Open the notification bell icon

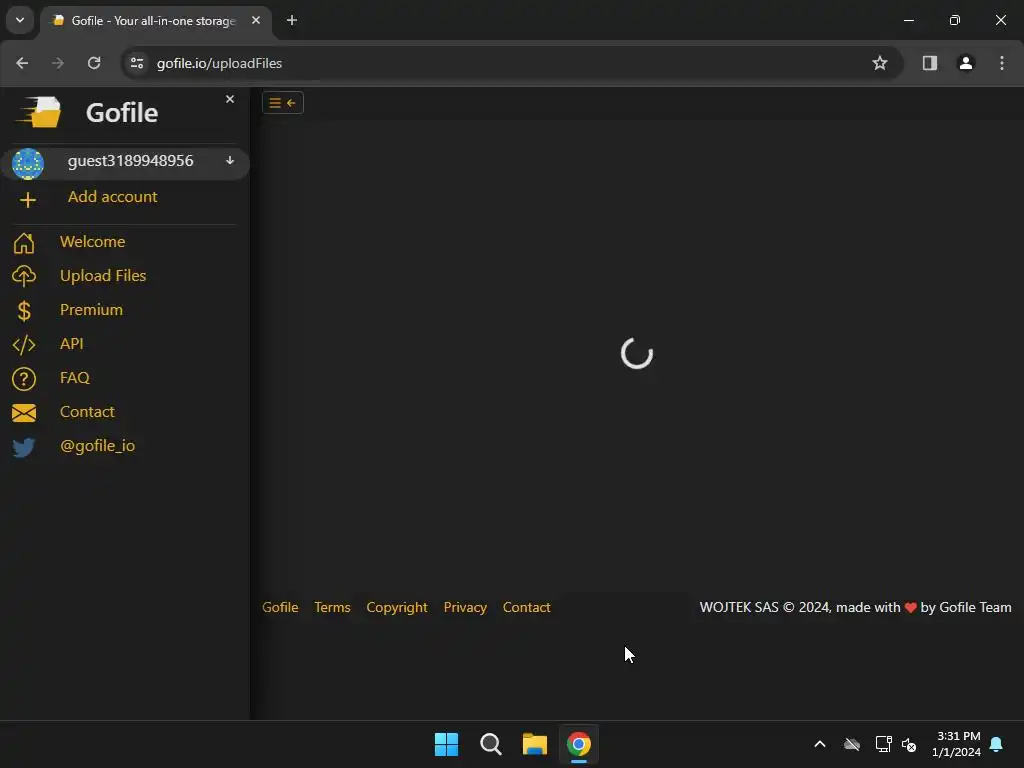click(x=997, y=744)
